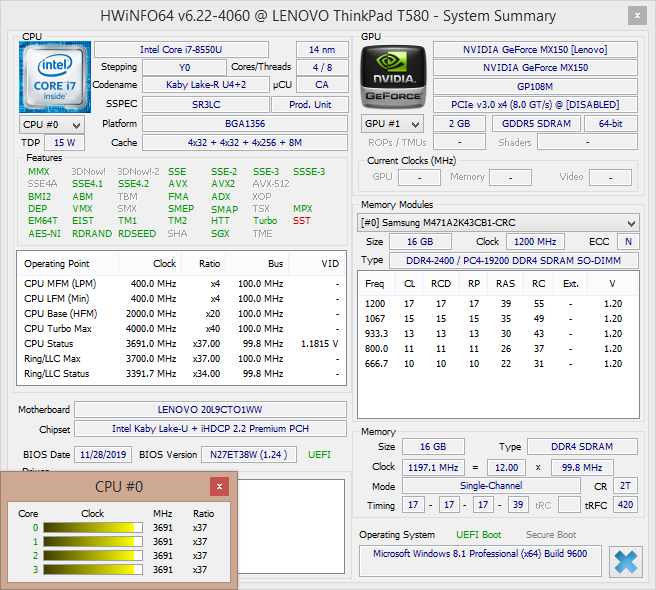Click the memory size 16 GB field under Memory

433,447
